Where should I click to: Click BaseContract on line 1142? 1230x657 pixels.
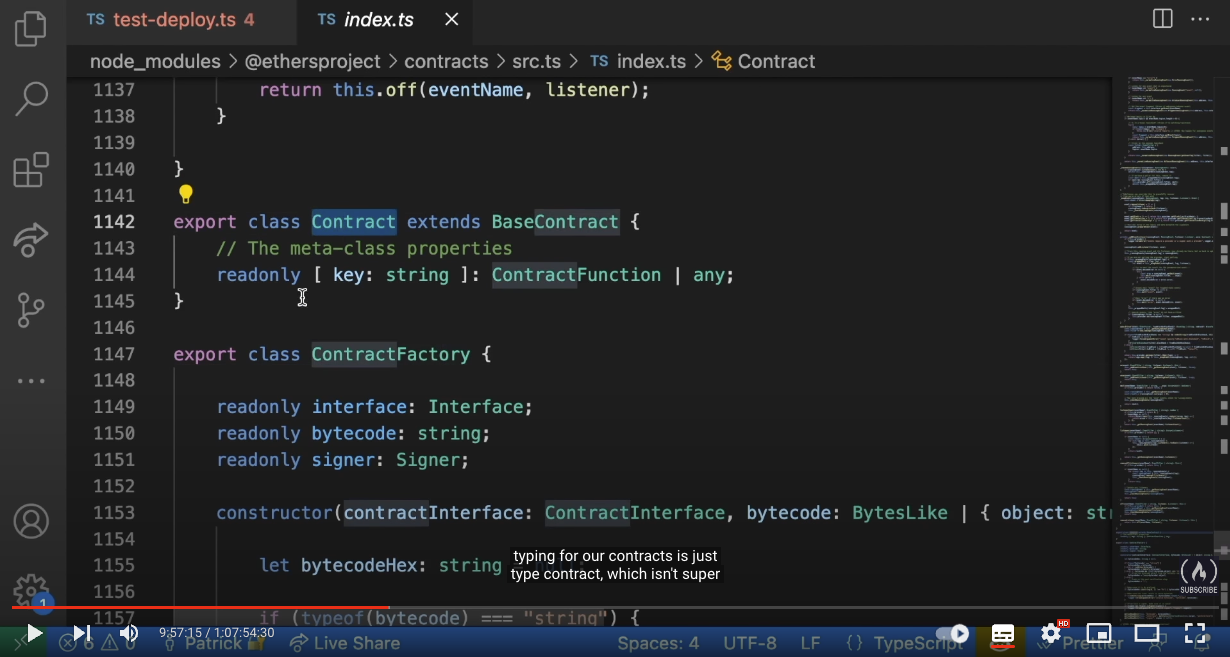(555, 222)
